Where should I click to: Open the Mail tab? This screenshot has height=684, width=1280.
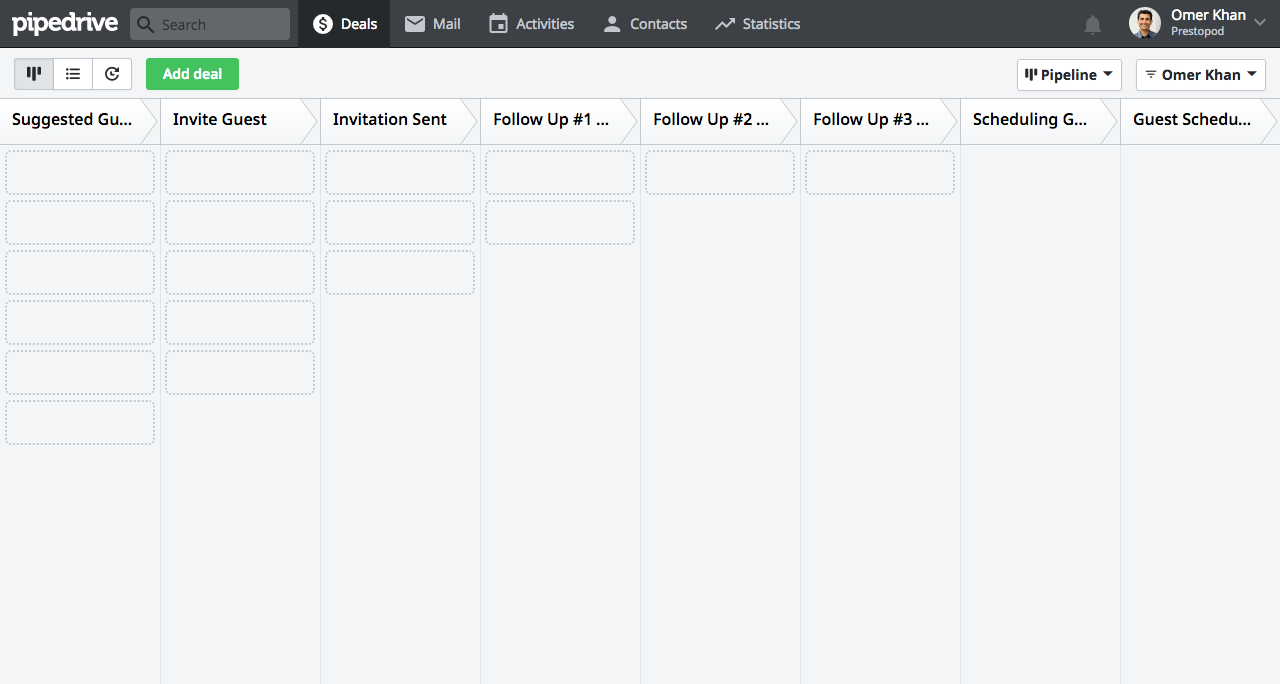pos(433,24)
